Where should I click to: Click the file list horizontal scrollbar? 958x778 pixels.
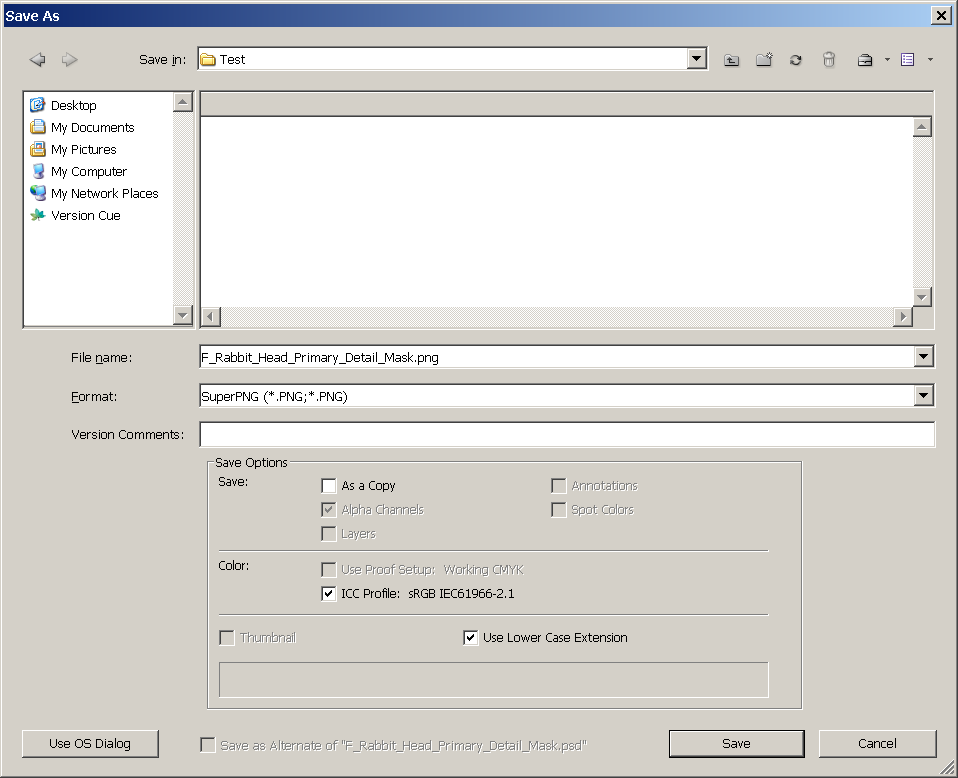[x=556, y=317]
